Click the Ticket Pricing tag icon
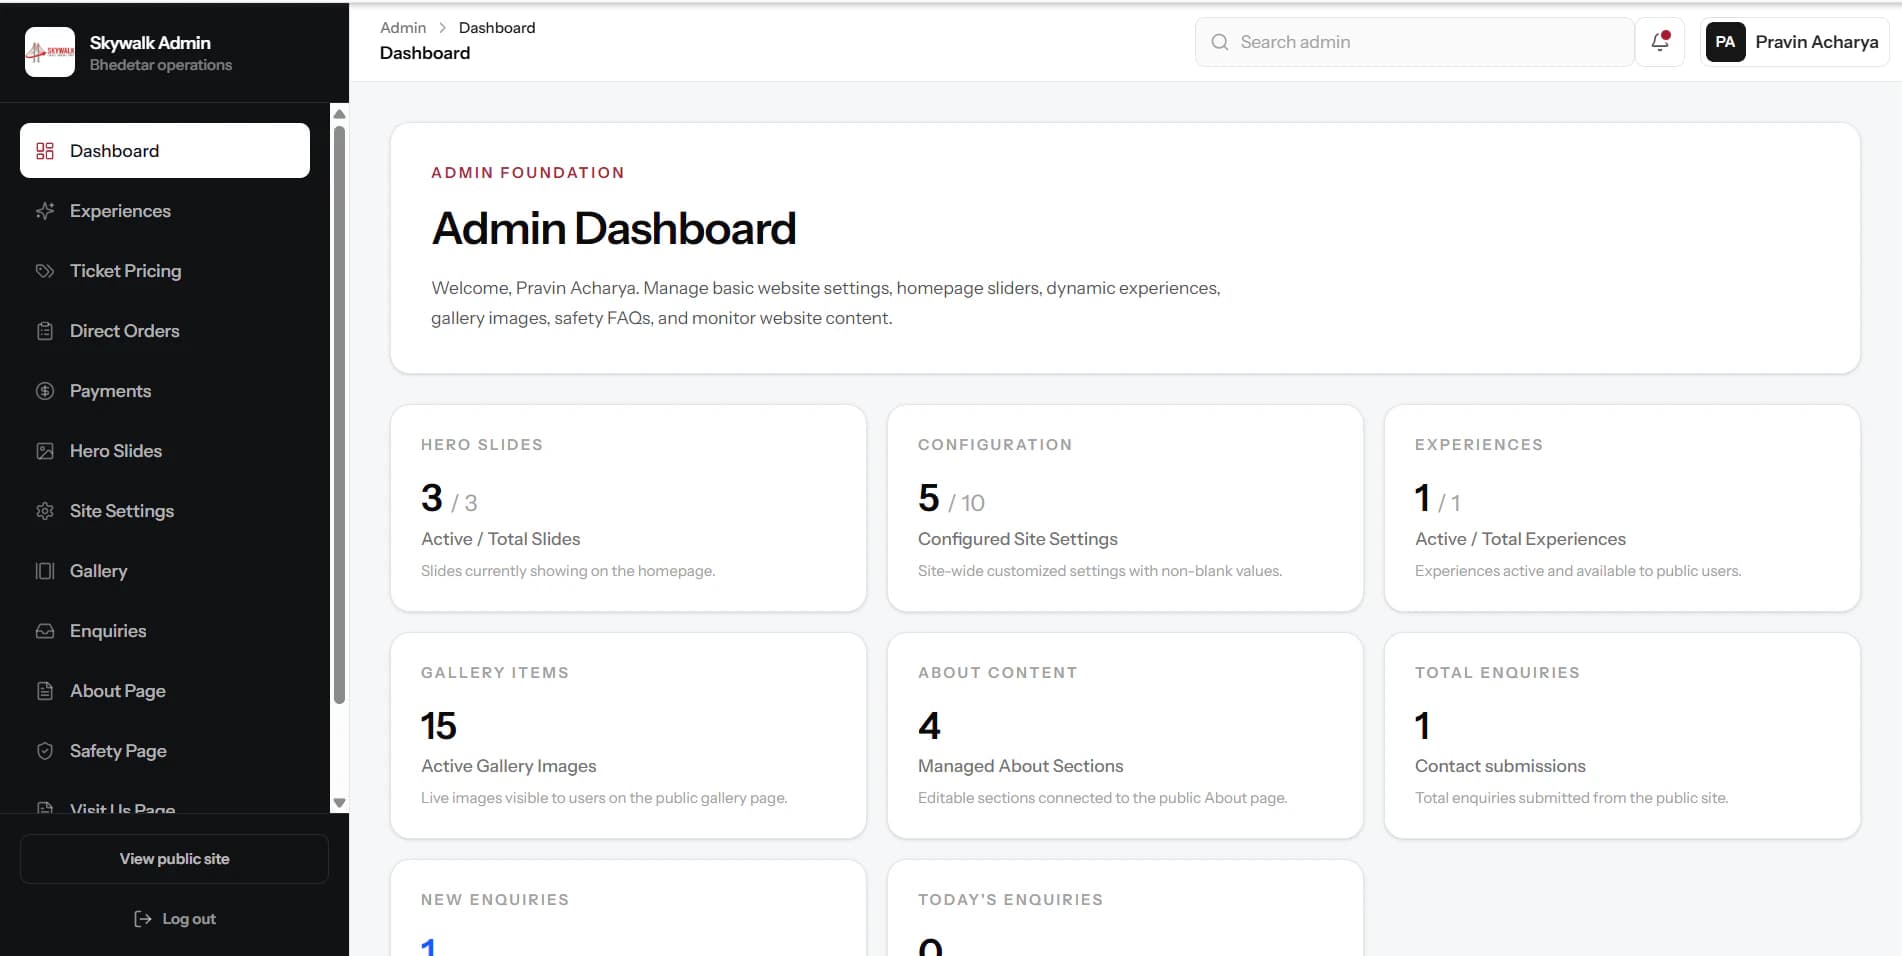1902x956 pixels. tap(45, 271)
